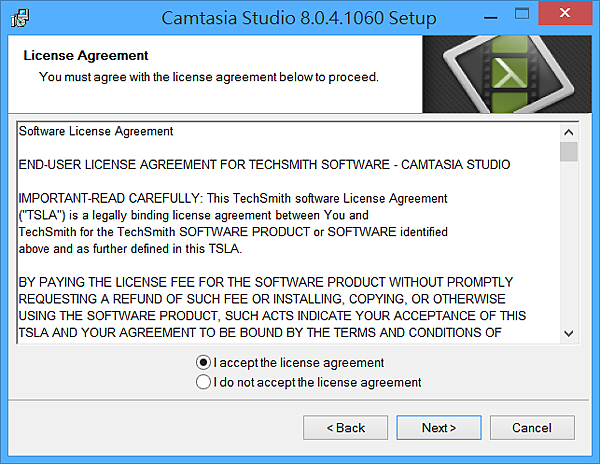Click the license text scrollbar thumb
The image size is (600, 464).
(569, 152)
